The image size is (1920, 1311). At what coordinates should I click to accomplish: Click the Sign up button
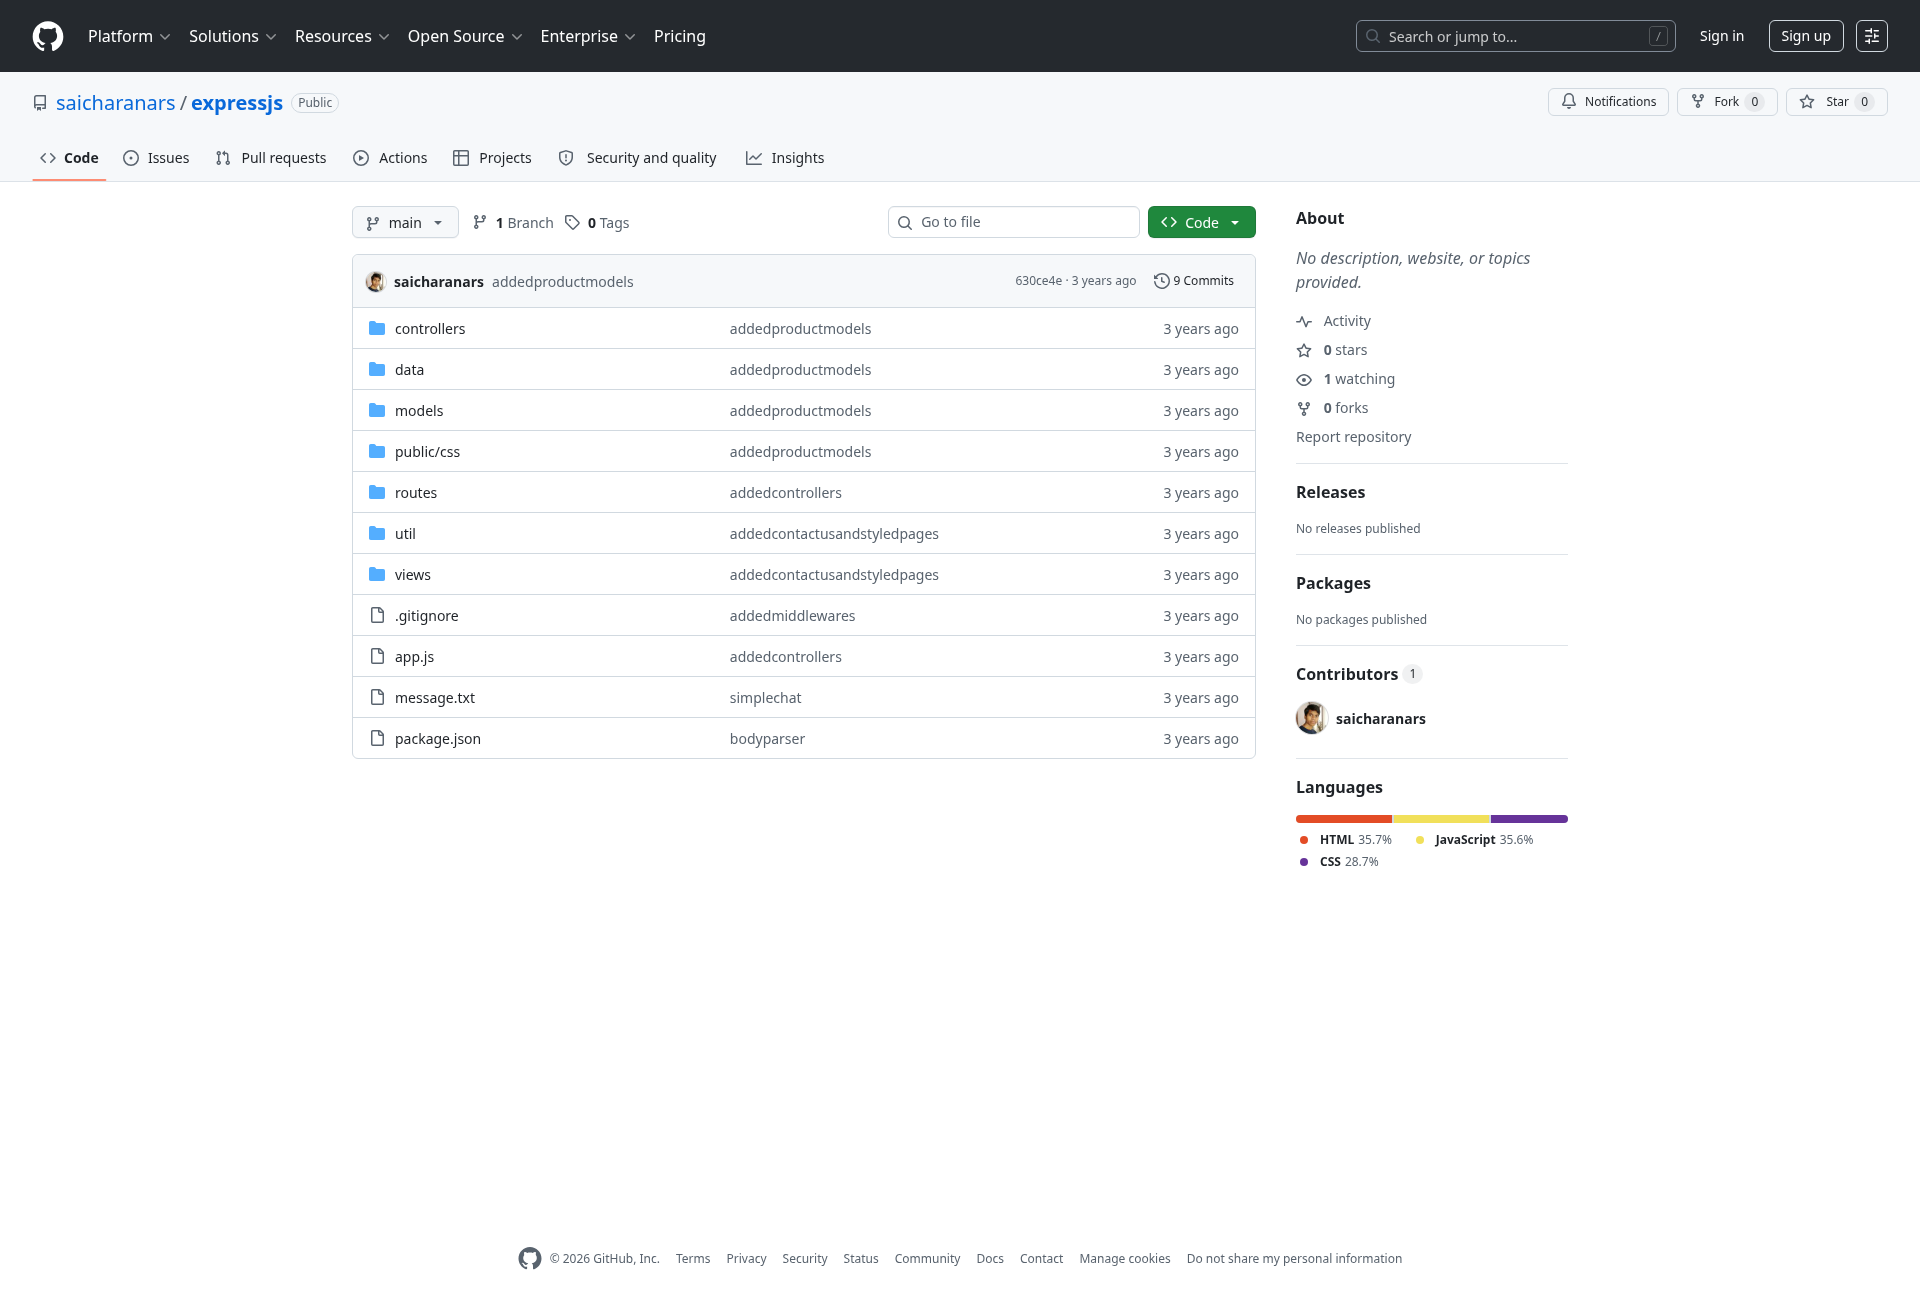(1806, 36)
